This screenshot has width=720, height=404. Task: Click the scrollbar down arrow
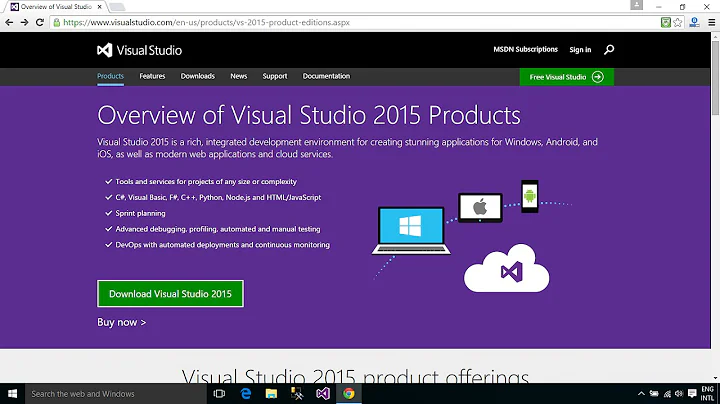click(715, 378)
